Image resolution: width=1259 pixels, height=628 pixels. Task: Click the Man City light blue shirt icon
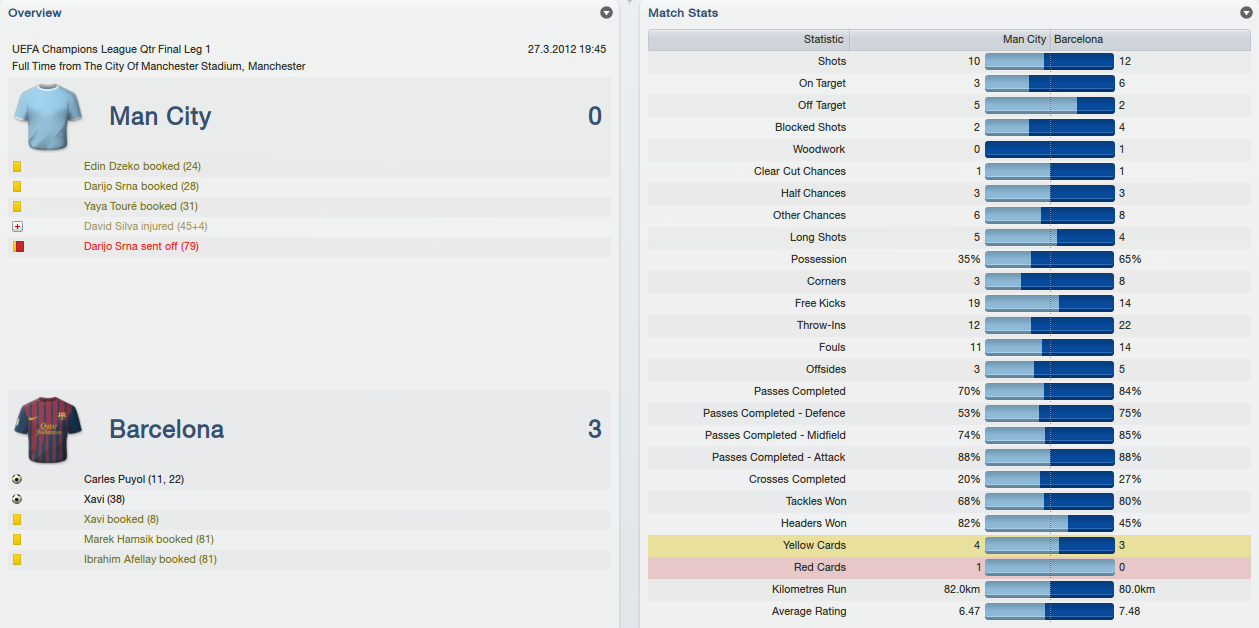click(47, 116)
